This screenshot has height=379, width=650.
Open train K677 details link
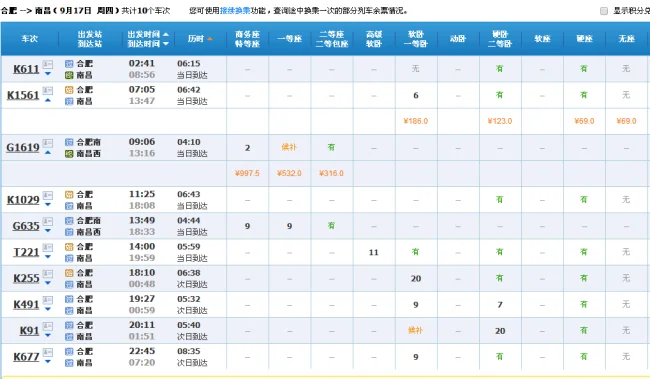(x=26, y=357)
